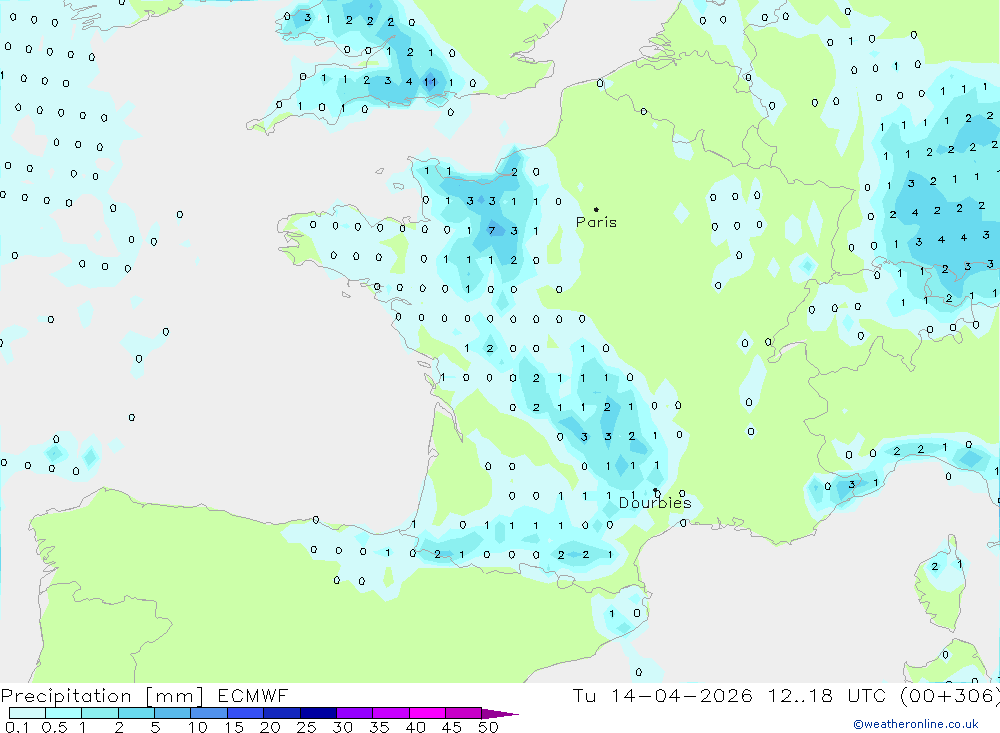The image size is (1000, 733).
Task: Select the lightest cyan 0.1–0.5 legend swatch
Action: click(x=27, y=713)
